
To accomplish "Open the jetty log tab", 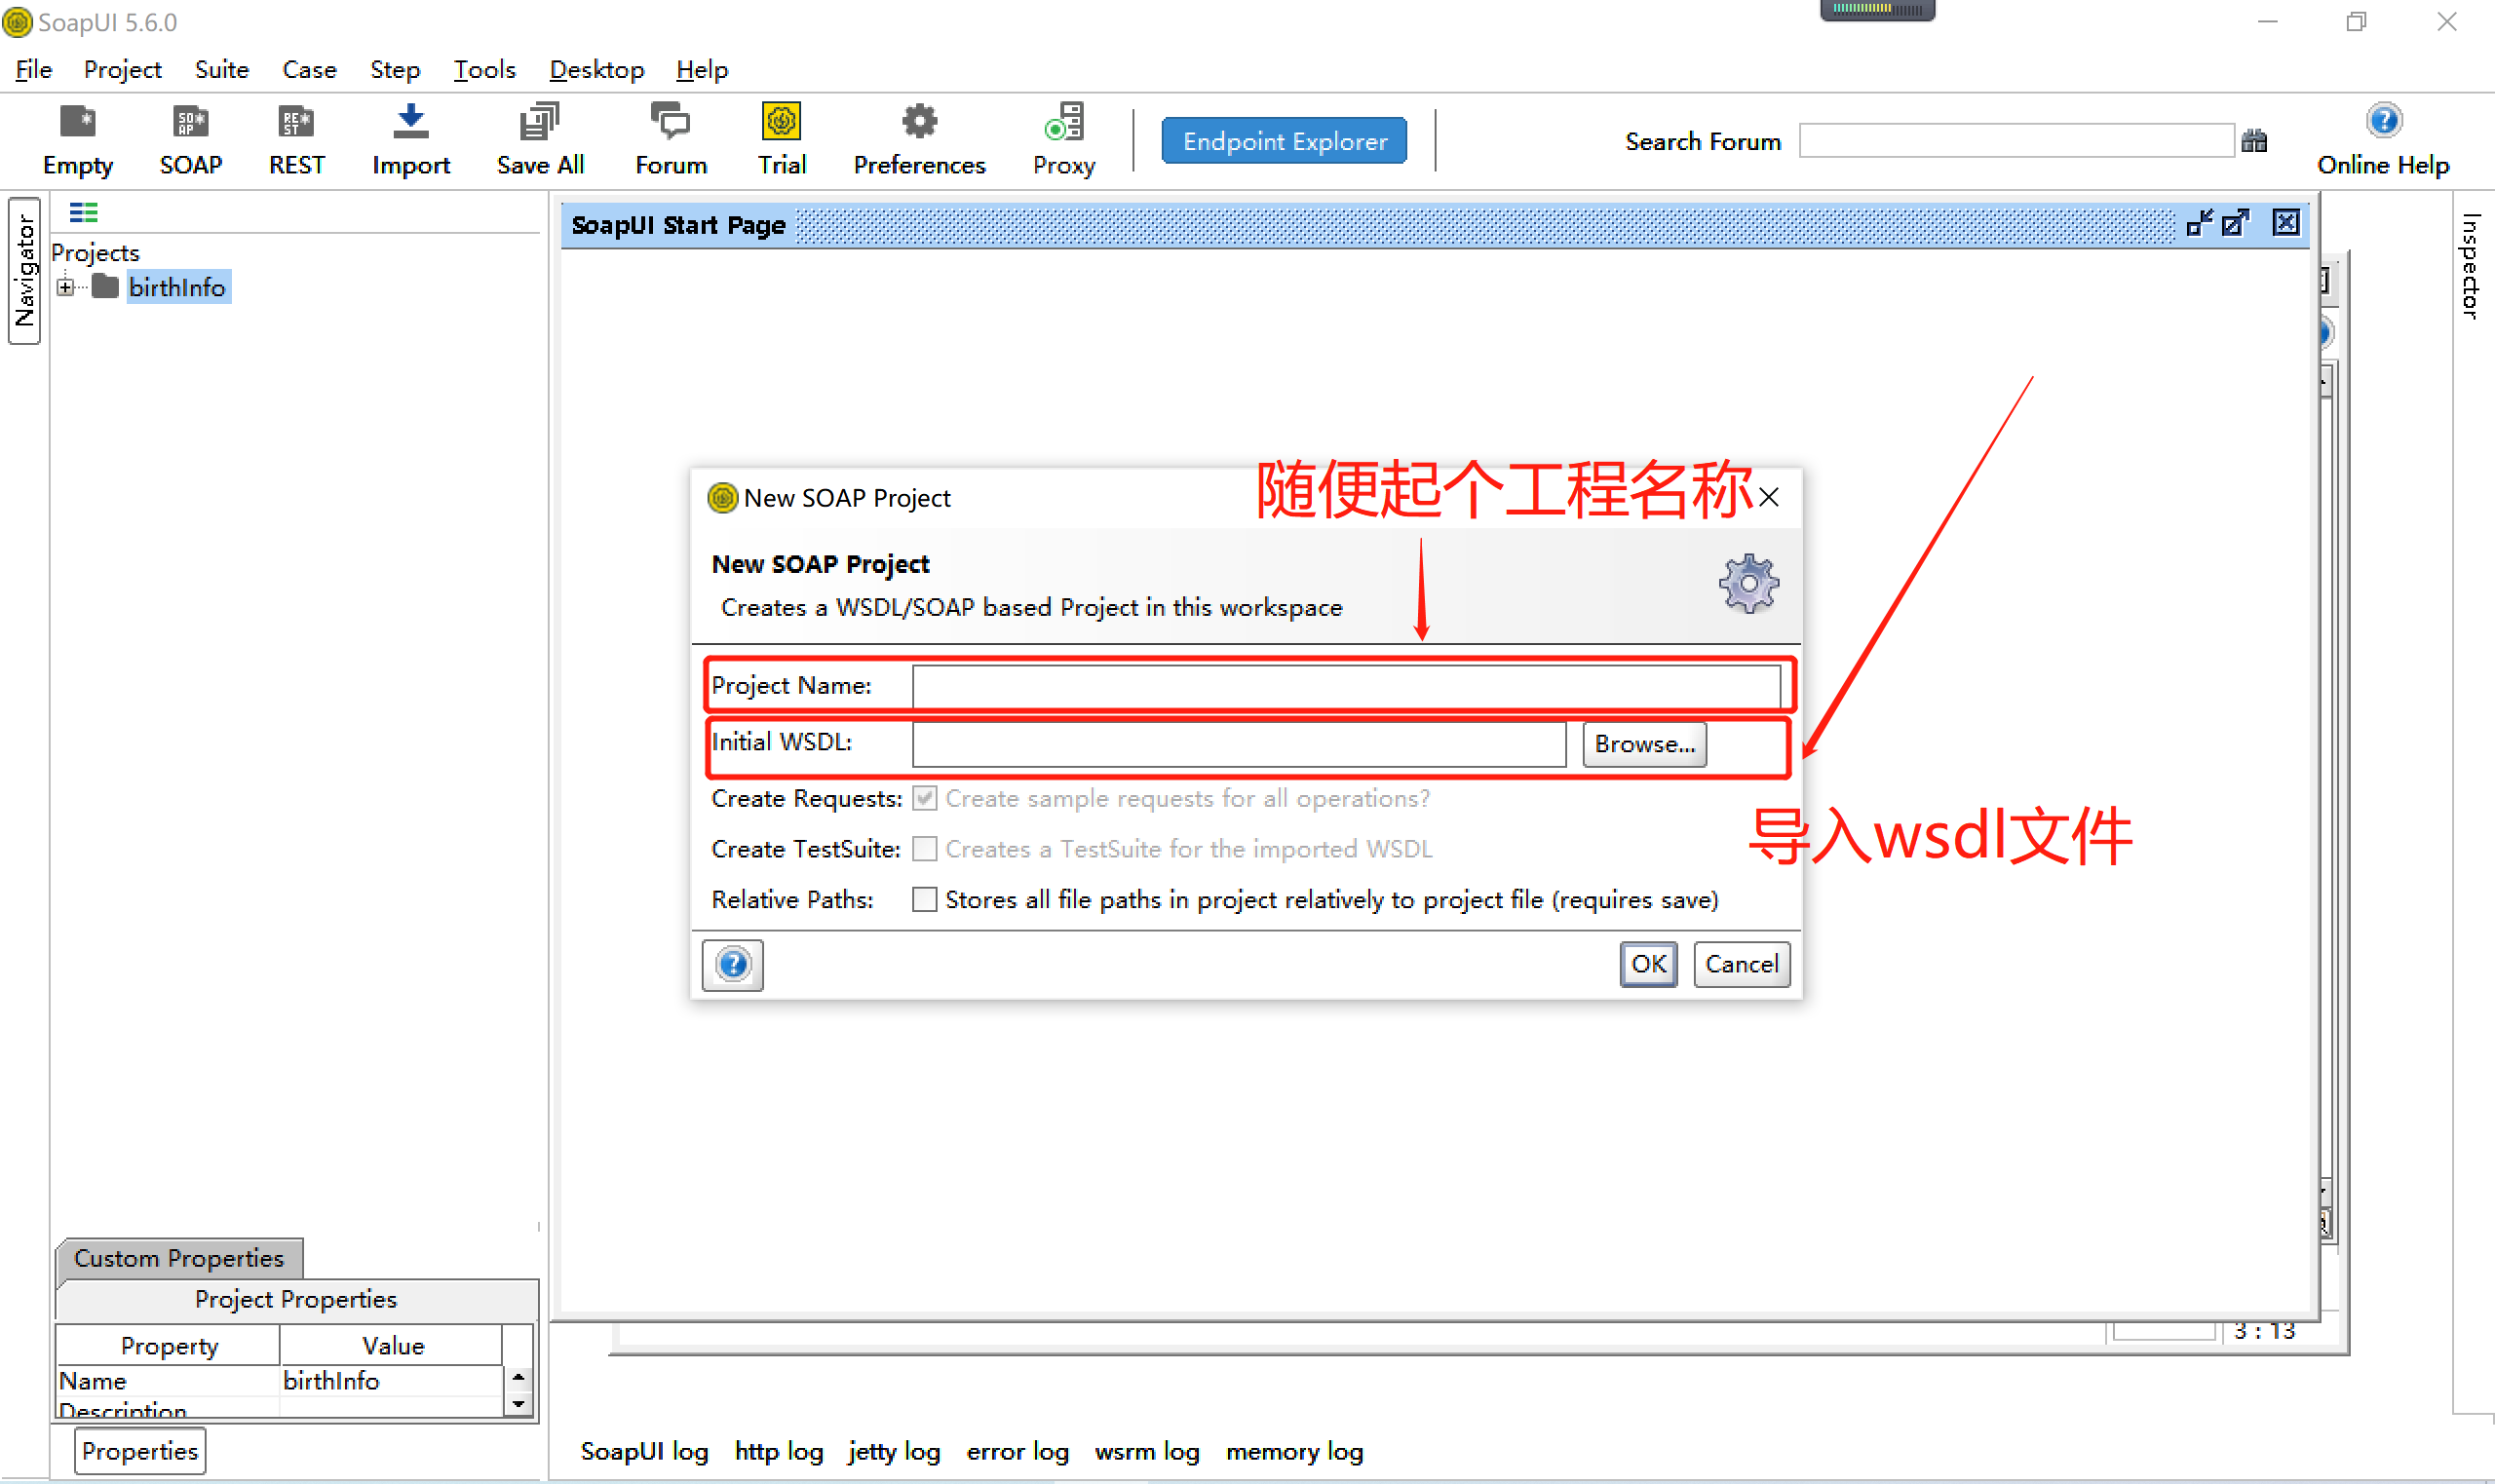I will tap(893, 1451).
